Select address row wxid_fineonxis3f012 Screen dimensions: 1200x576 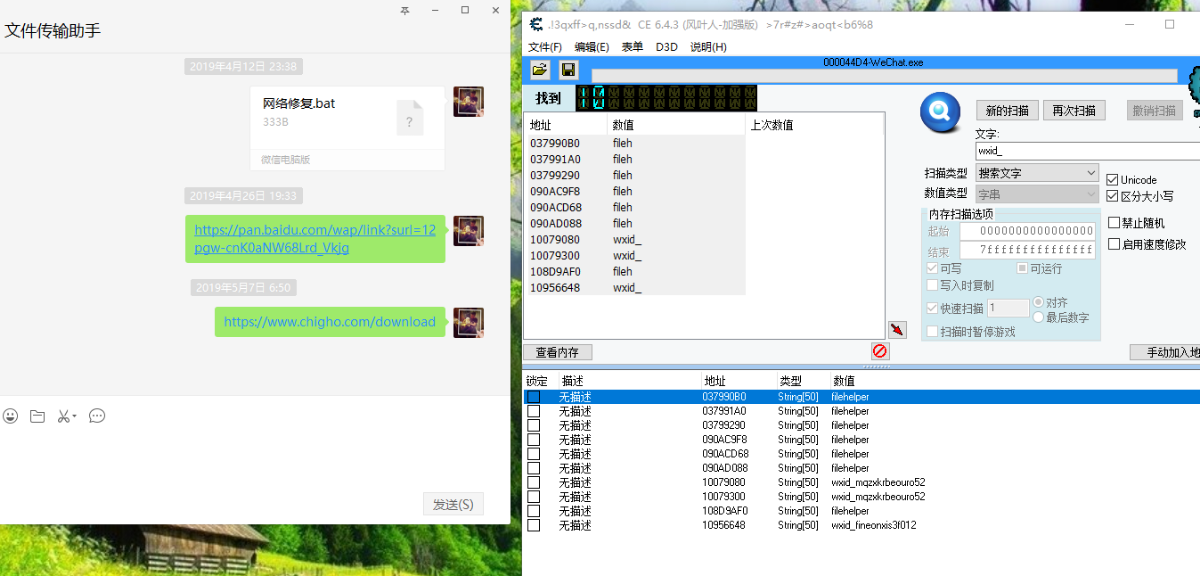pos(862,525)
